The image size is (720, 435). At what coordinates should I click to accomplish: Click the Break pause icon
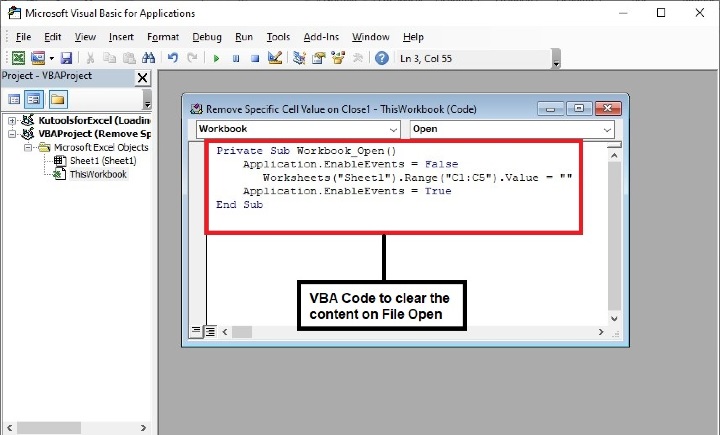pyautogui.click(x=236, y=59)
